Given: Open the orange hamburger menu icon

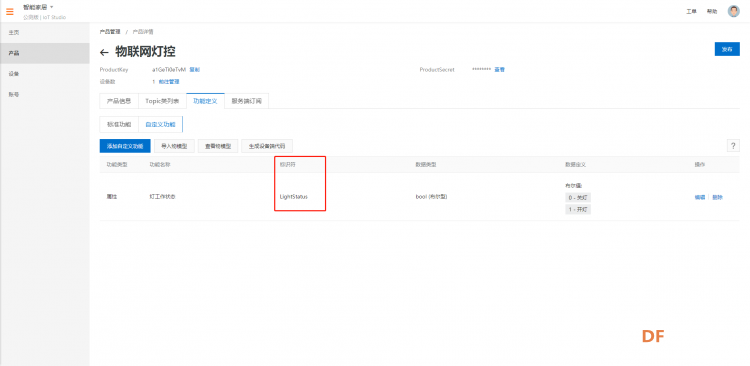Looking at the screenshot, I should 10,11.
